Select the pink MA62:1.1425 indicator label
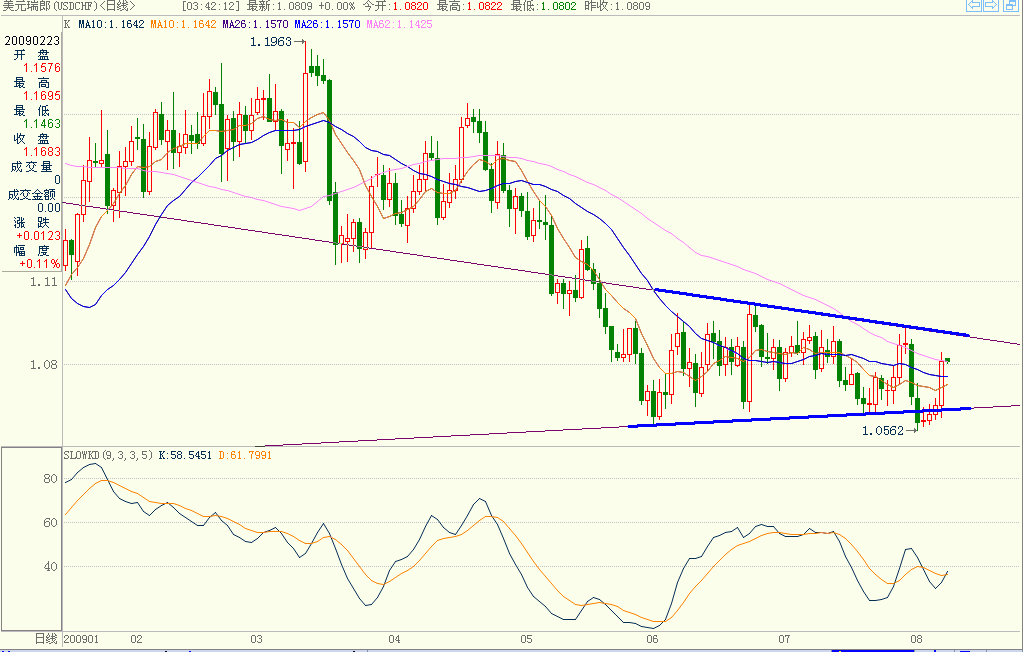 tap(399, 24)
